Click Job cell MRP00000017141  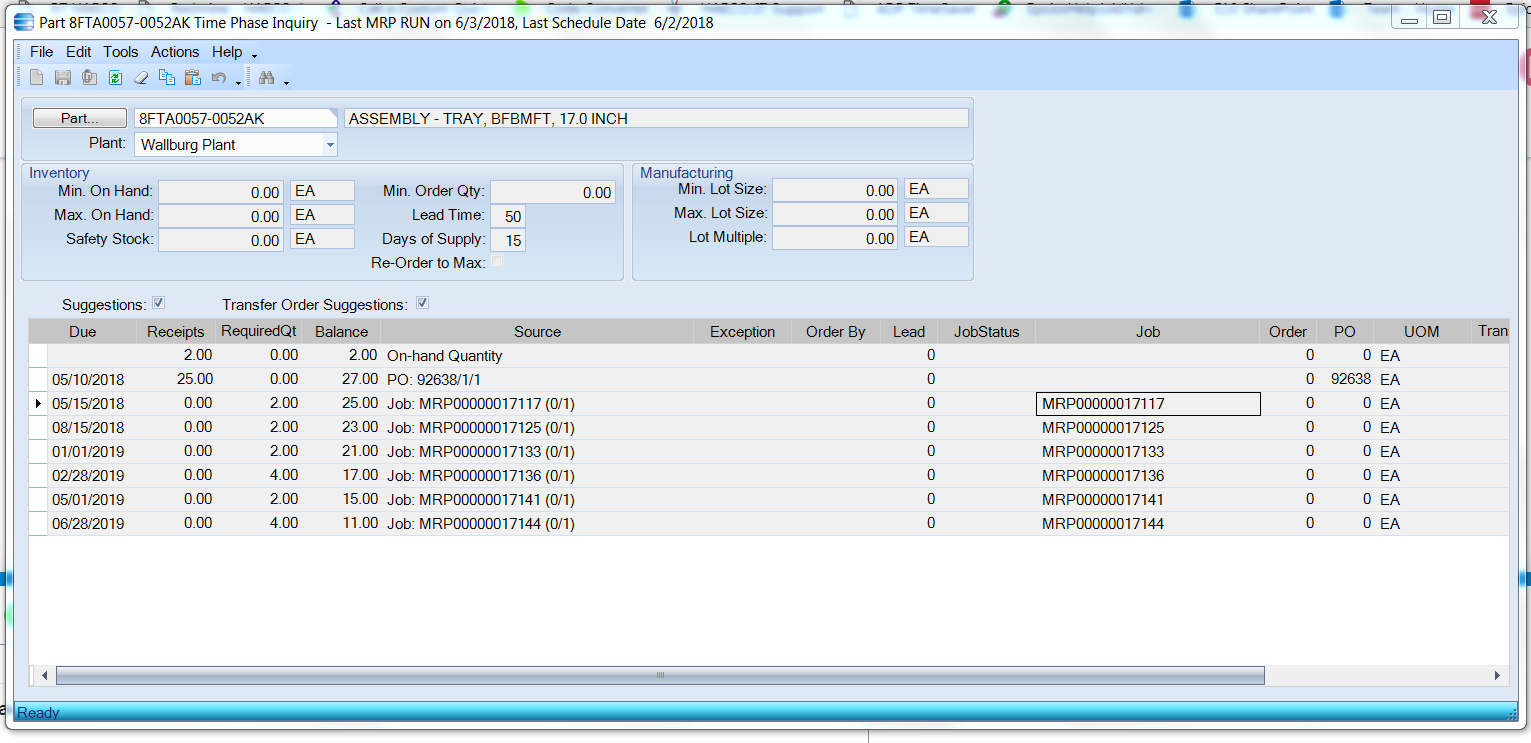click(x=1148, y=500)
